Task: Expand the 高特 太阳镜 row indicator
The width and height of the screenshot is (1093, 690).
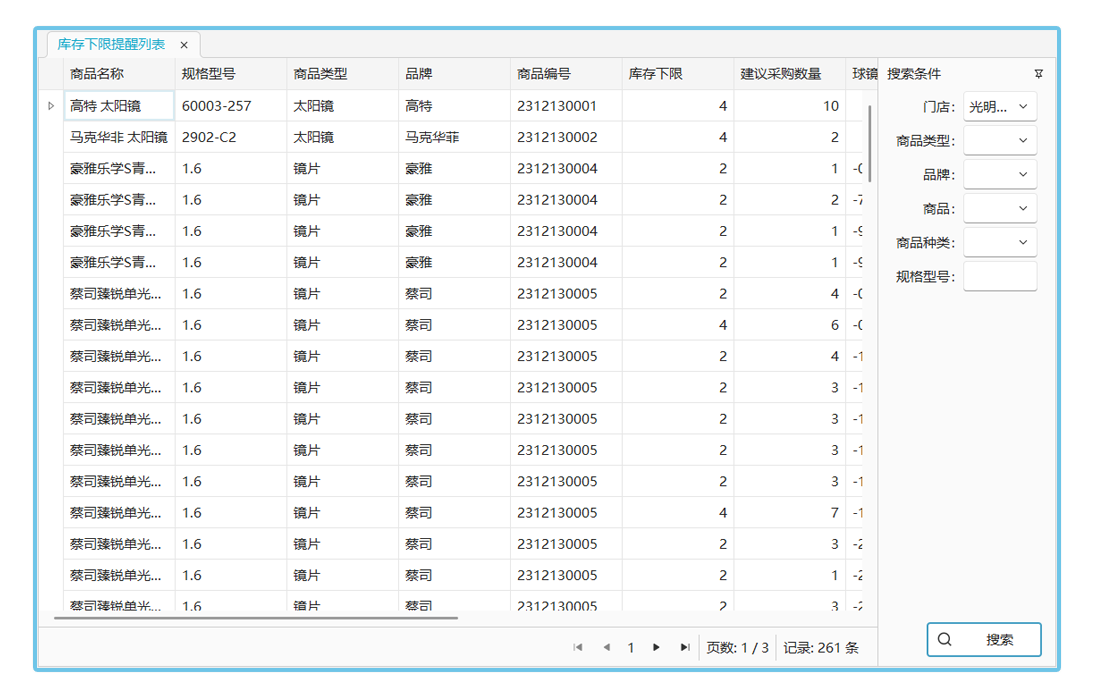Action: tap(51, 106)
